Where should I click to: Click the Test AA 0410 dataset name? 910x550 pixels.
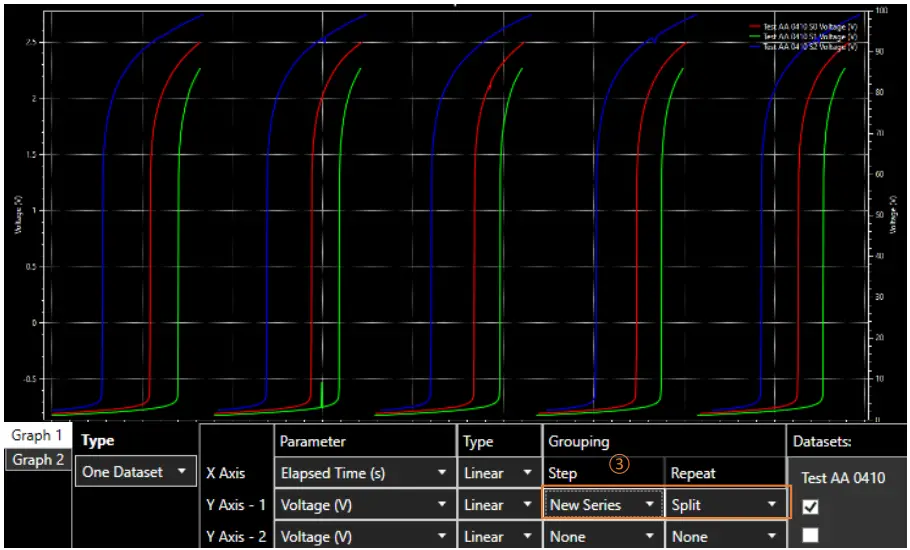click(843, 478)
